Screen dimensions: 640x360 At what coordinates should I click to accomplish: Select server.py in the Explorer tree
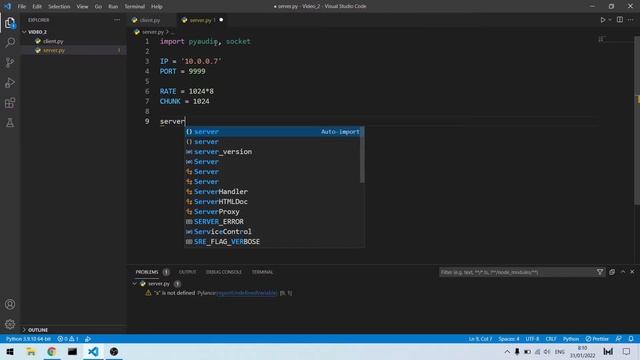click(x=54, y=51)
